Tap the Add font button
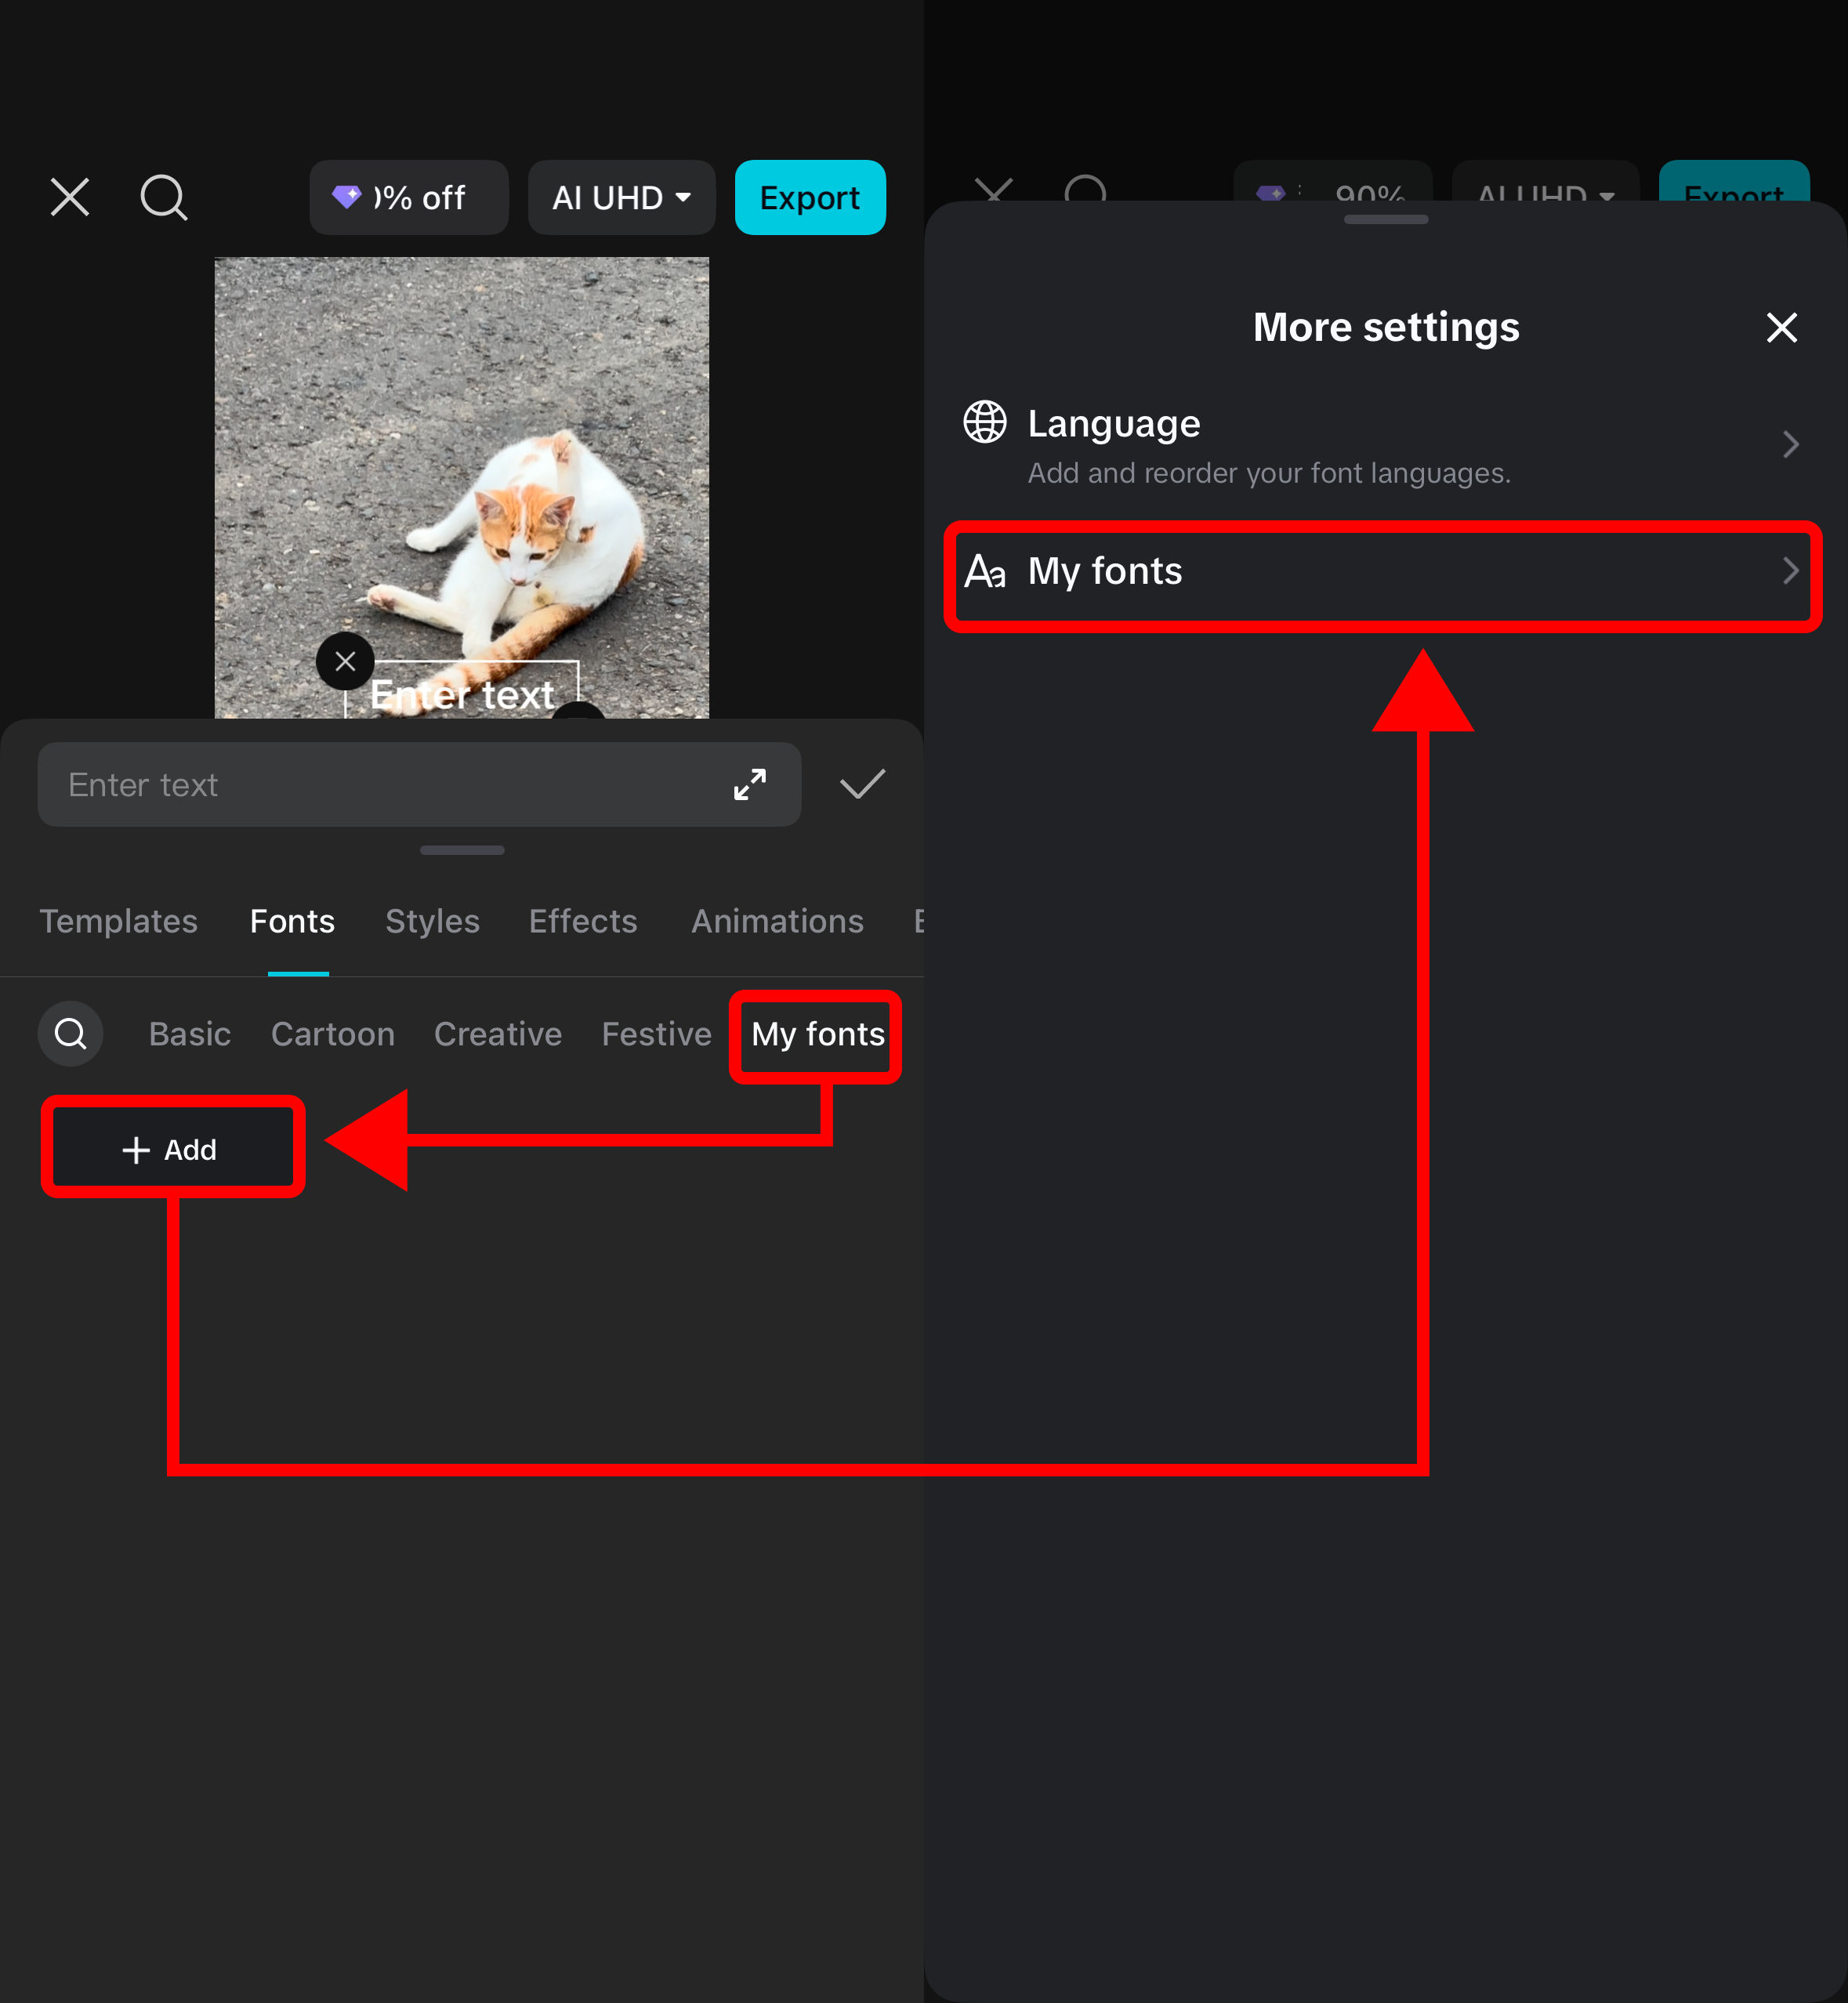Viewport: 1848px width, 2003px height. (x=172, y=1149)
